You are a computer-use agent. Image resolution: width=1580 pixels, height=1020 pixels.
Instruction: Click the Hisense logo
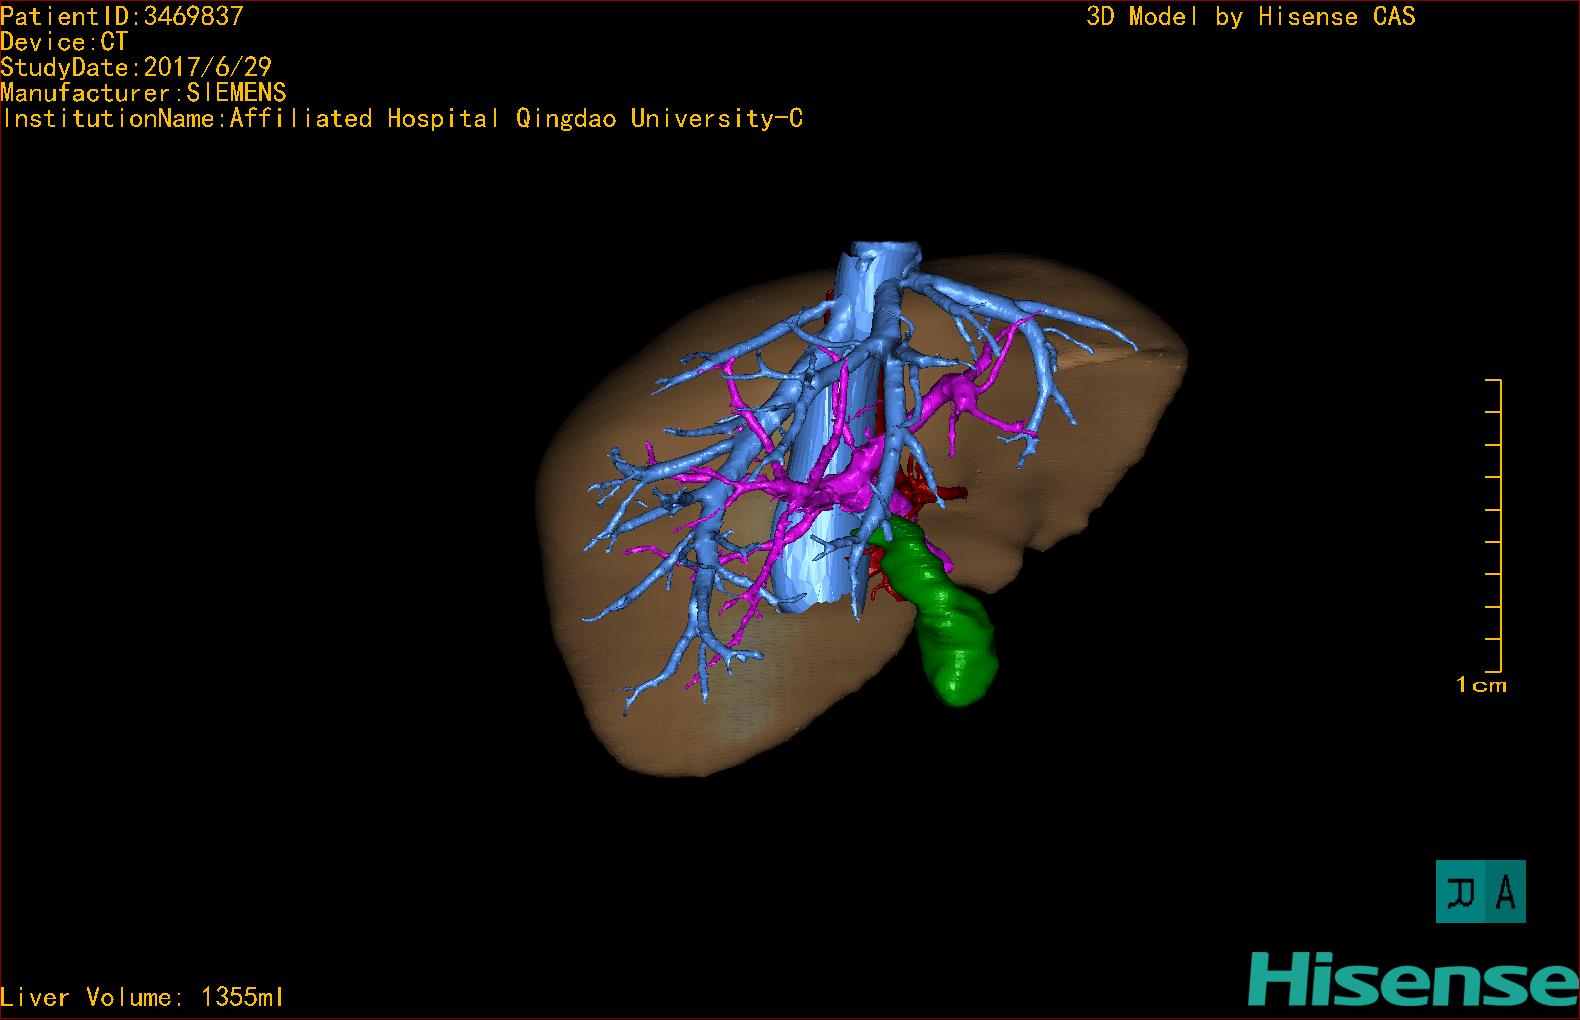click(1413, 979)
